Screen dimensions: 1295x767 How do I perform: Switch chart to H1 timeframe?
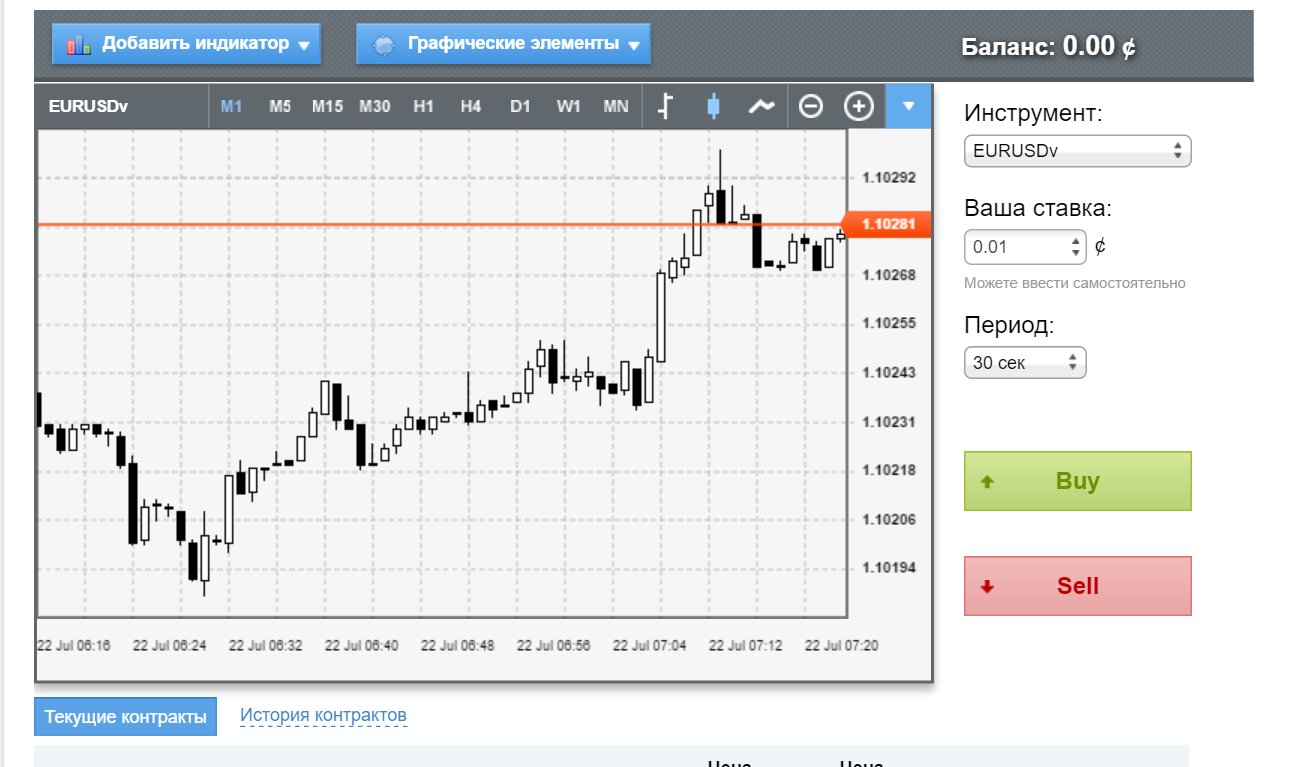(423, 106)
